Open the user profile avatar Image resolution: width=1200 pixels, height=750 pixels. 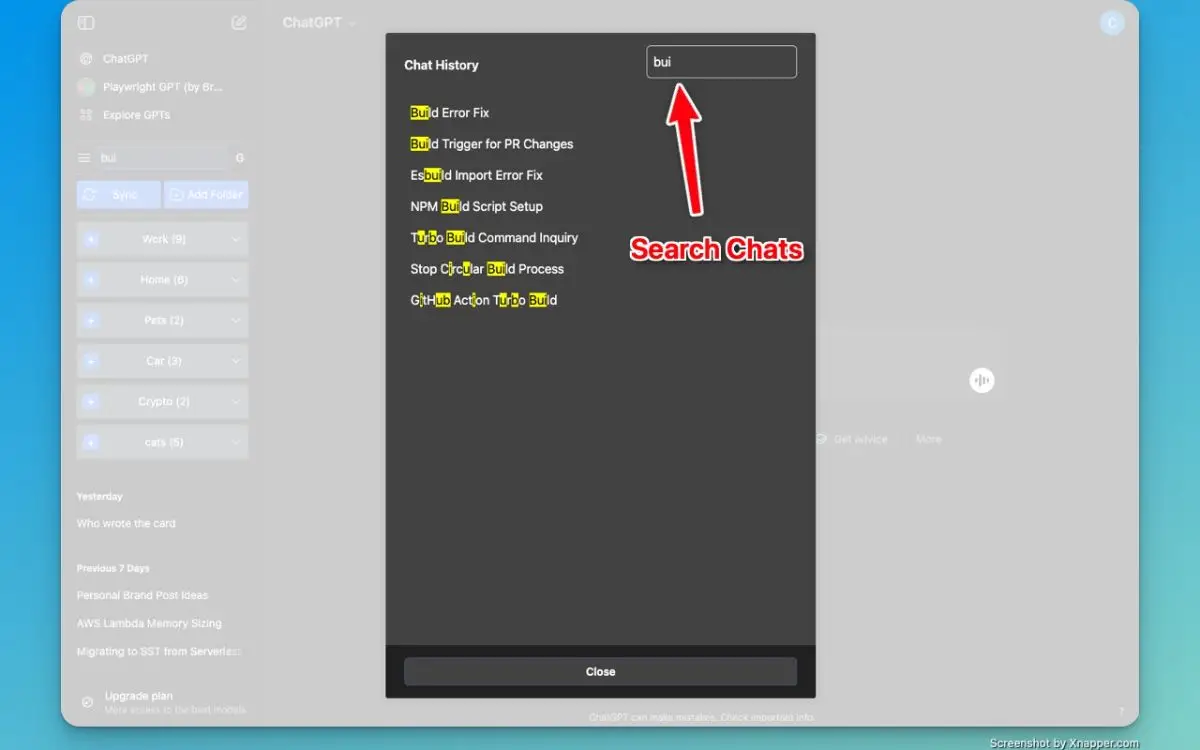[1111, 23]
